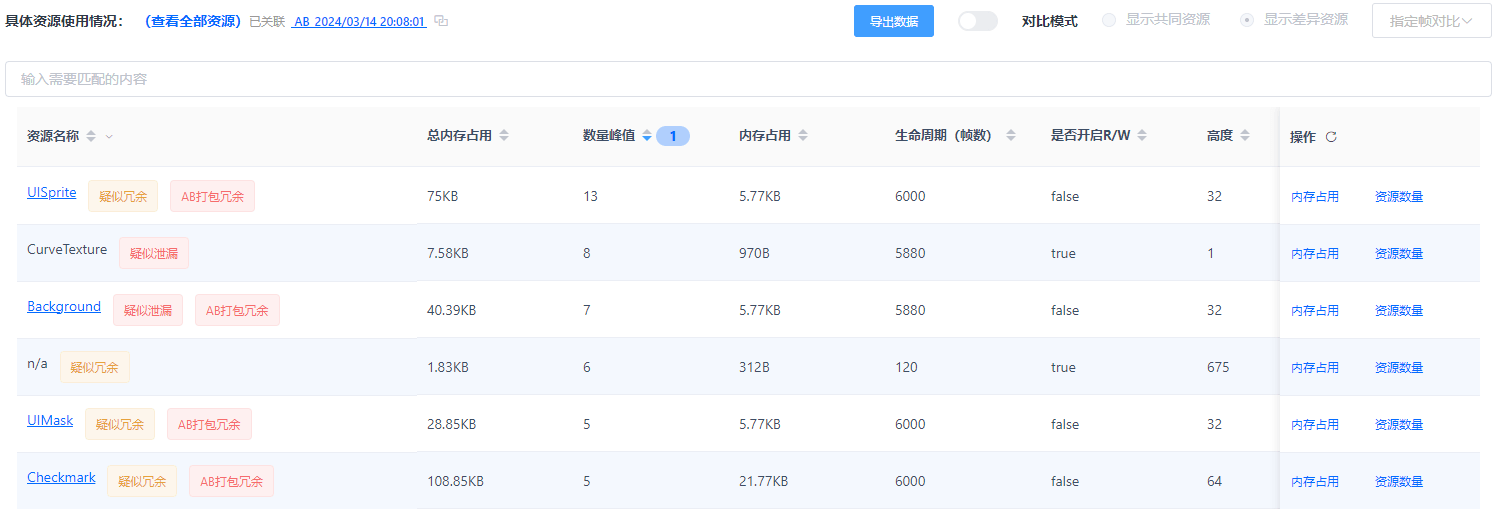This screenshot has width=1498, height=509.
Task: Expand the filter chevron beside 资源名称
Action: [109, 136]
